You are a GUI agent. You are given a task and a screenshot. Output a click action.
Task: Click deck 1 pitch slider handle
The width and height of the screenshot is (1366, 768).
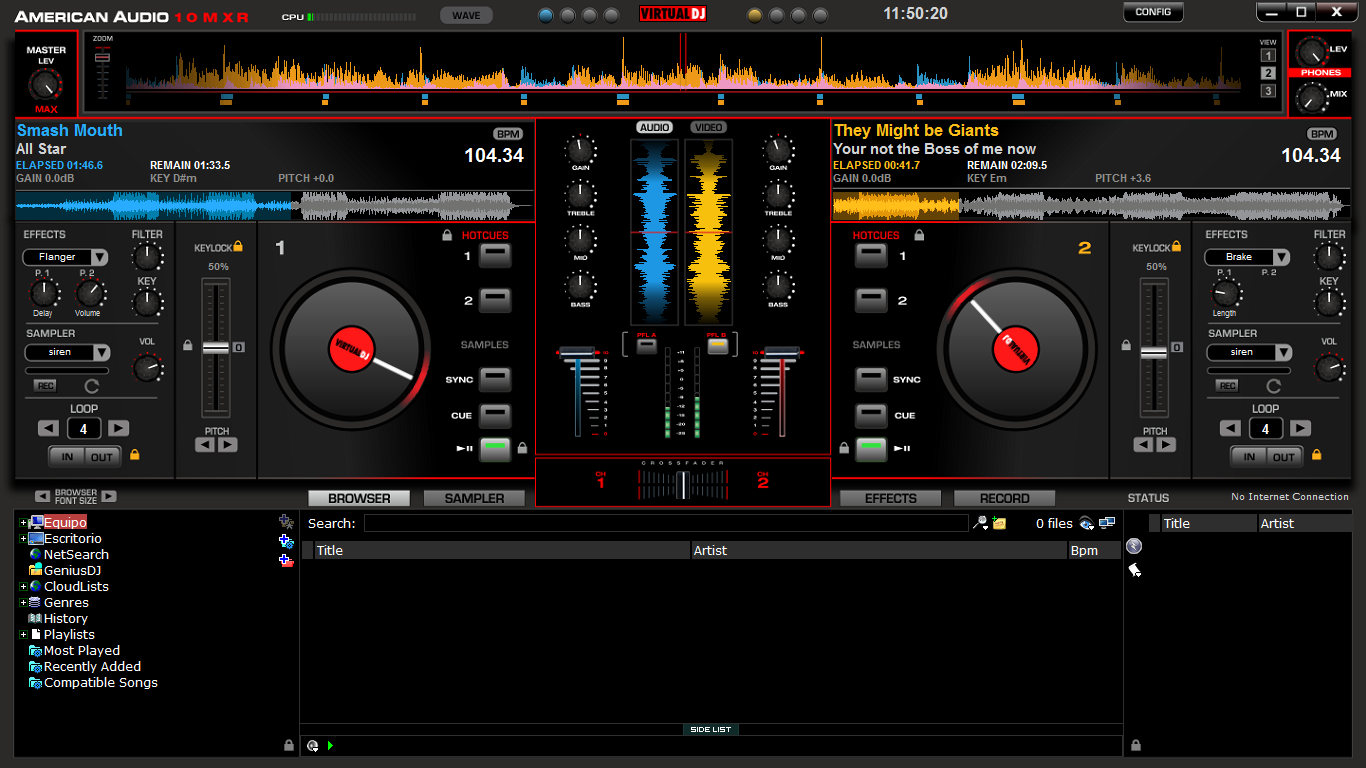(216, 348)
